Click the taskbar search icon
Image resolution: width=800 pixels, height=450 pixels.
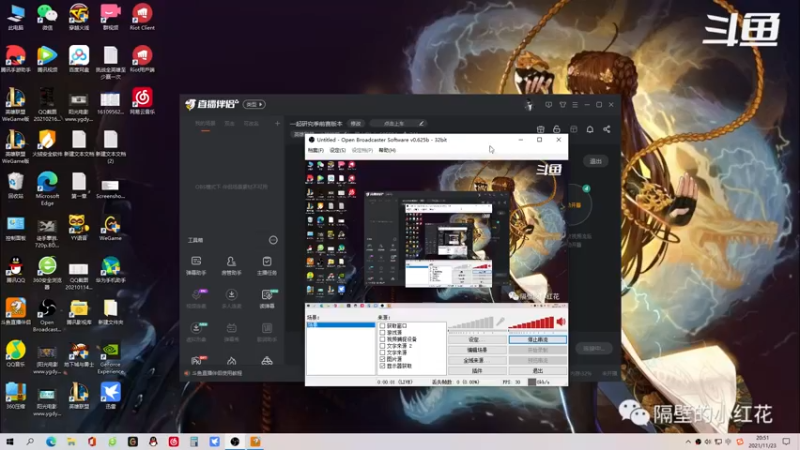(x=30, y=442)
